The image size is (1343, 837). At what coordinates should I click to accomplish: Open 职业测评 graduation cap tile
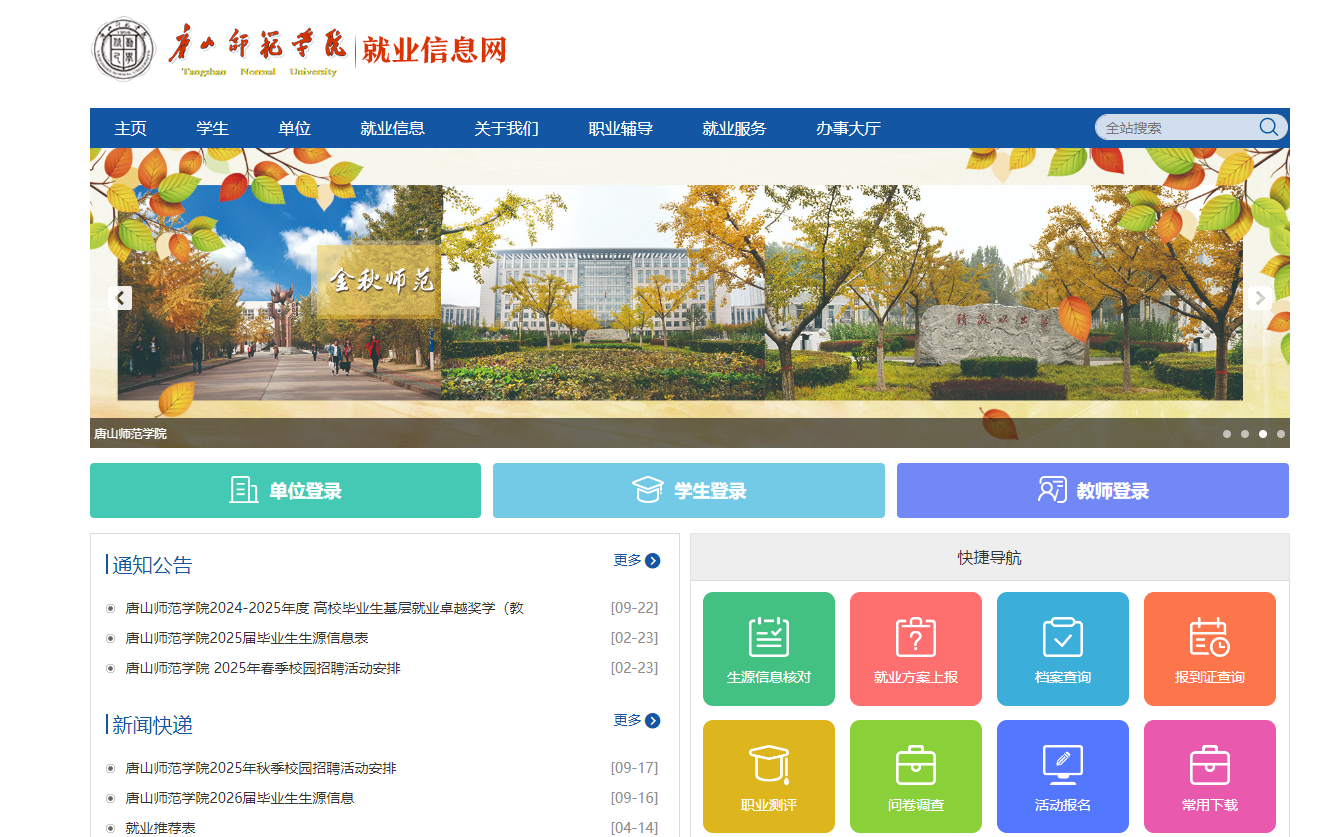tap(768, 776)
